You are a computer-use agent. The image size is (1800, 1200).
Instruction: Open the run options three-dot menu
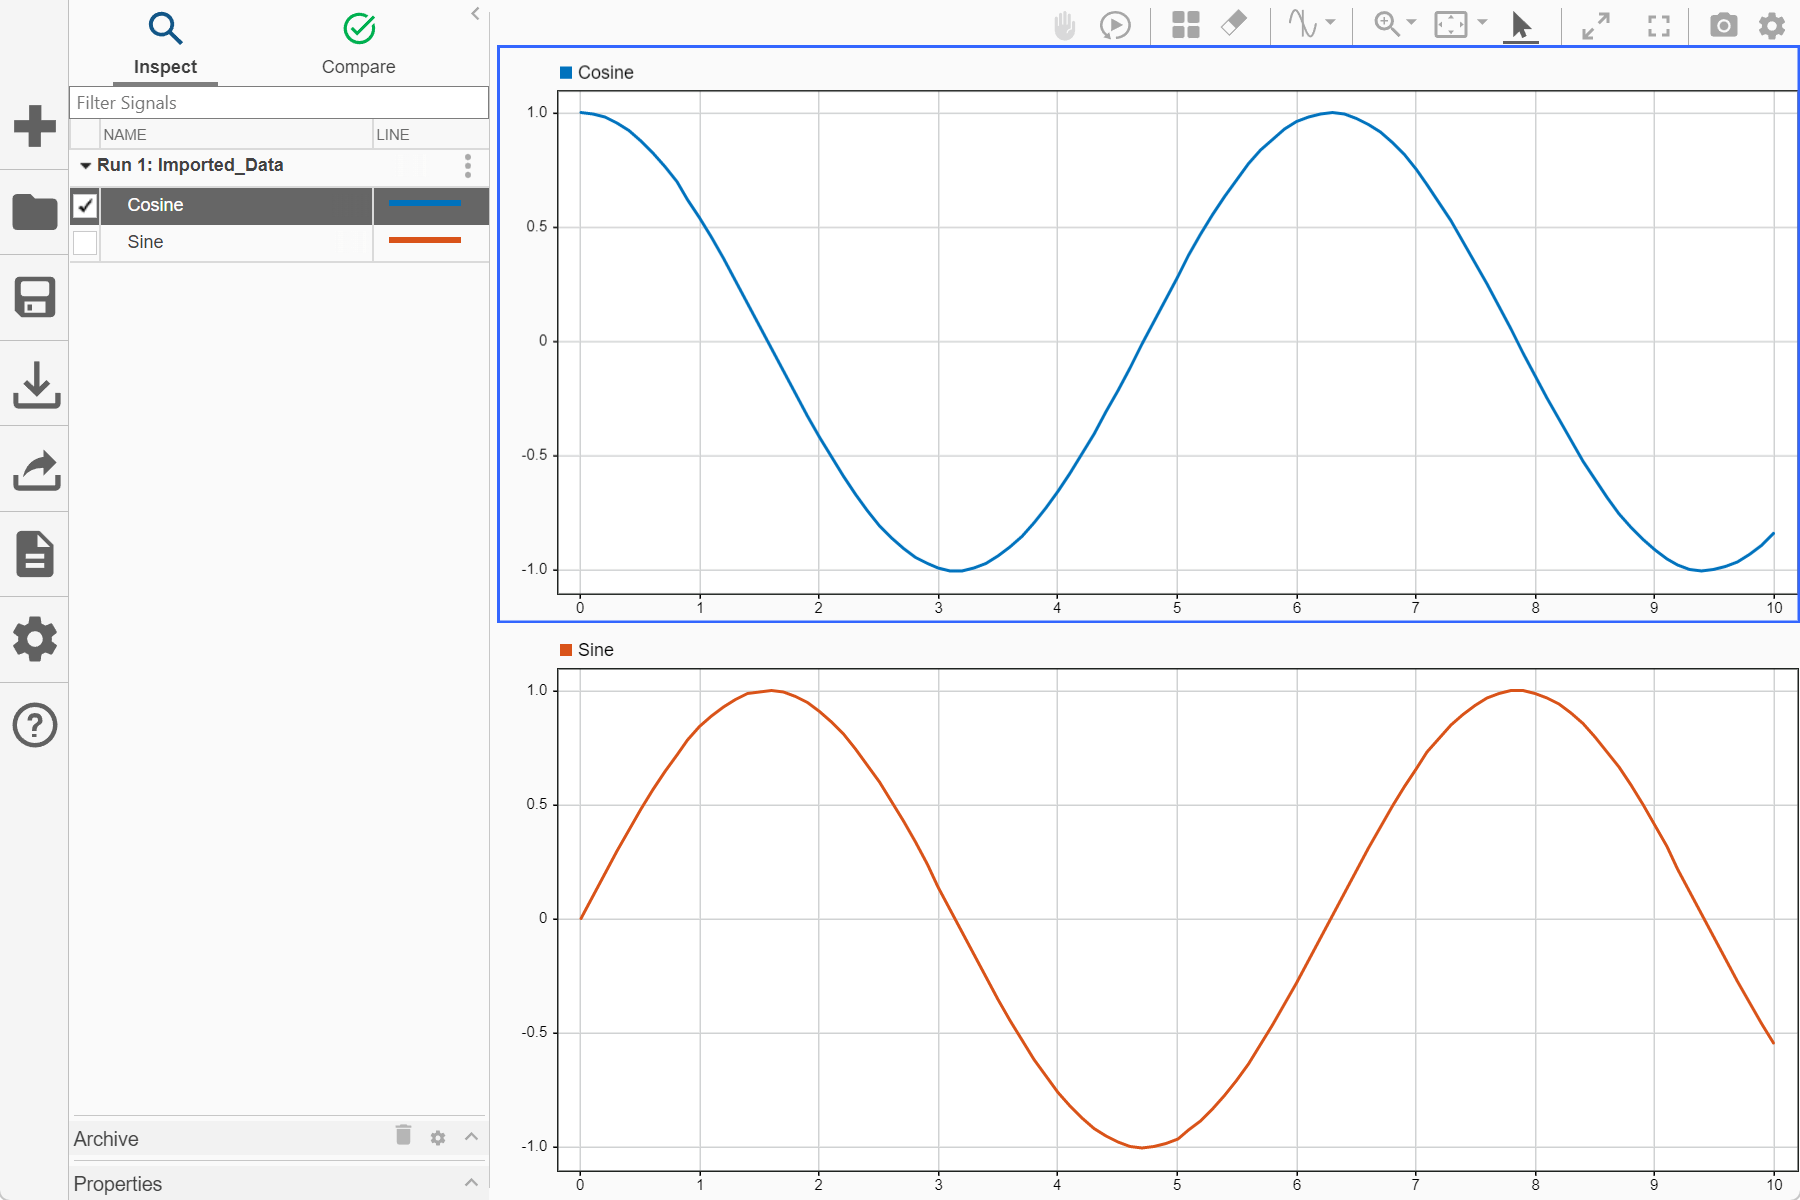[467, 166]
